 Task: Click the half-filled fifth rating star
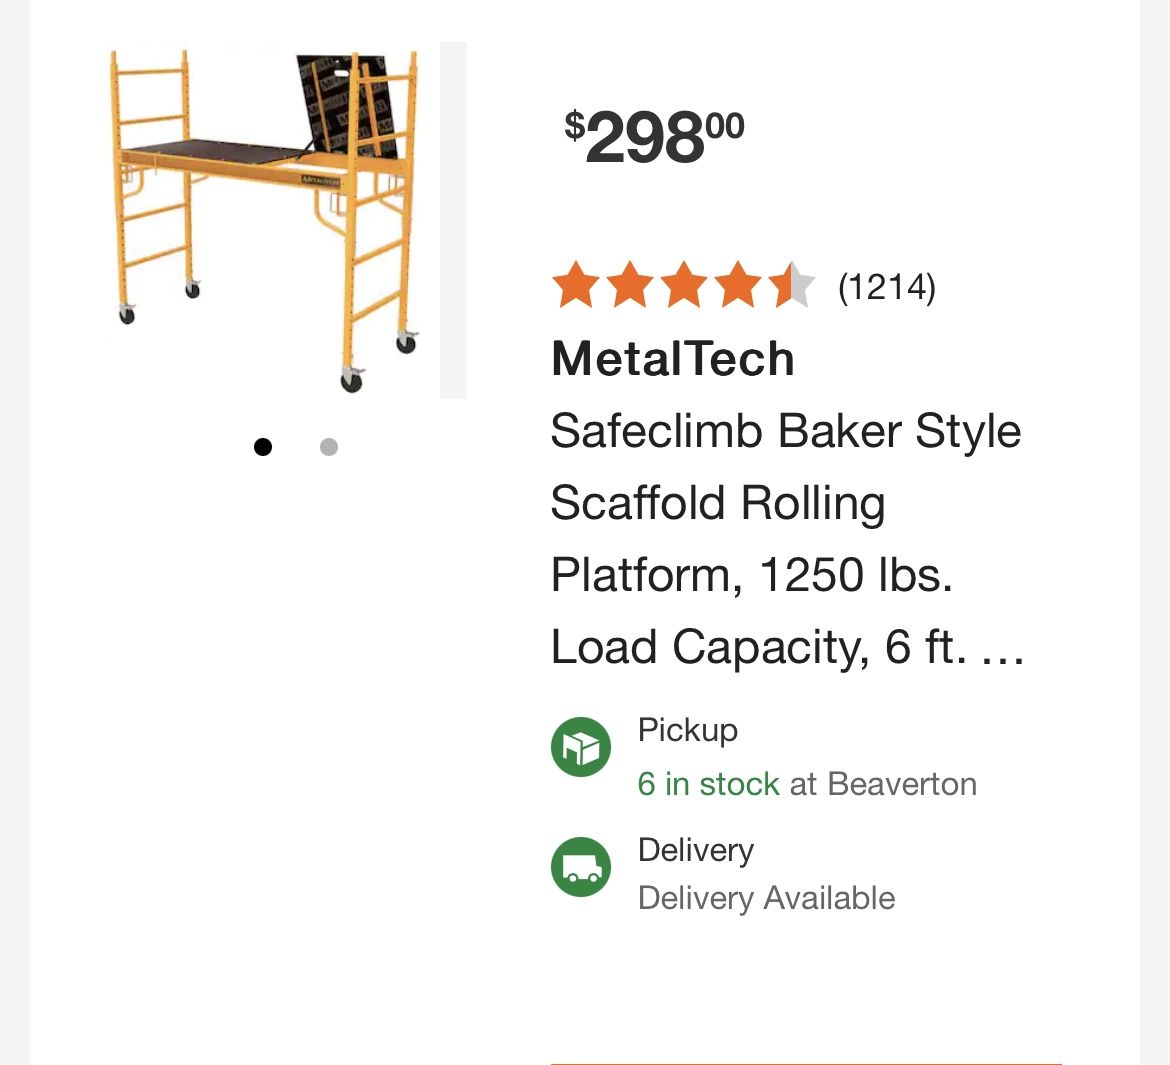792,285
